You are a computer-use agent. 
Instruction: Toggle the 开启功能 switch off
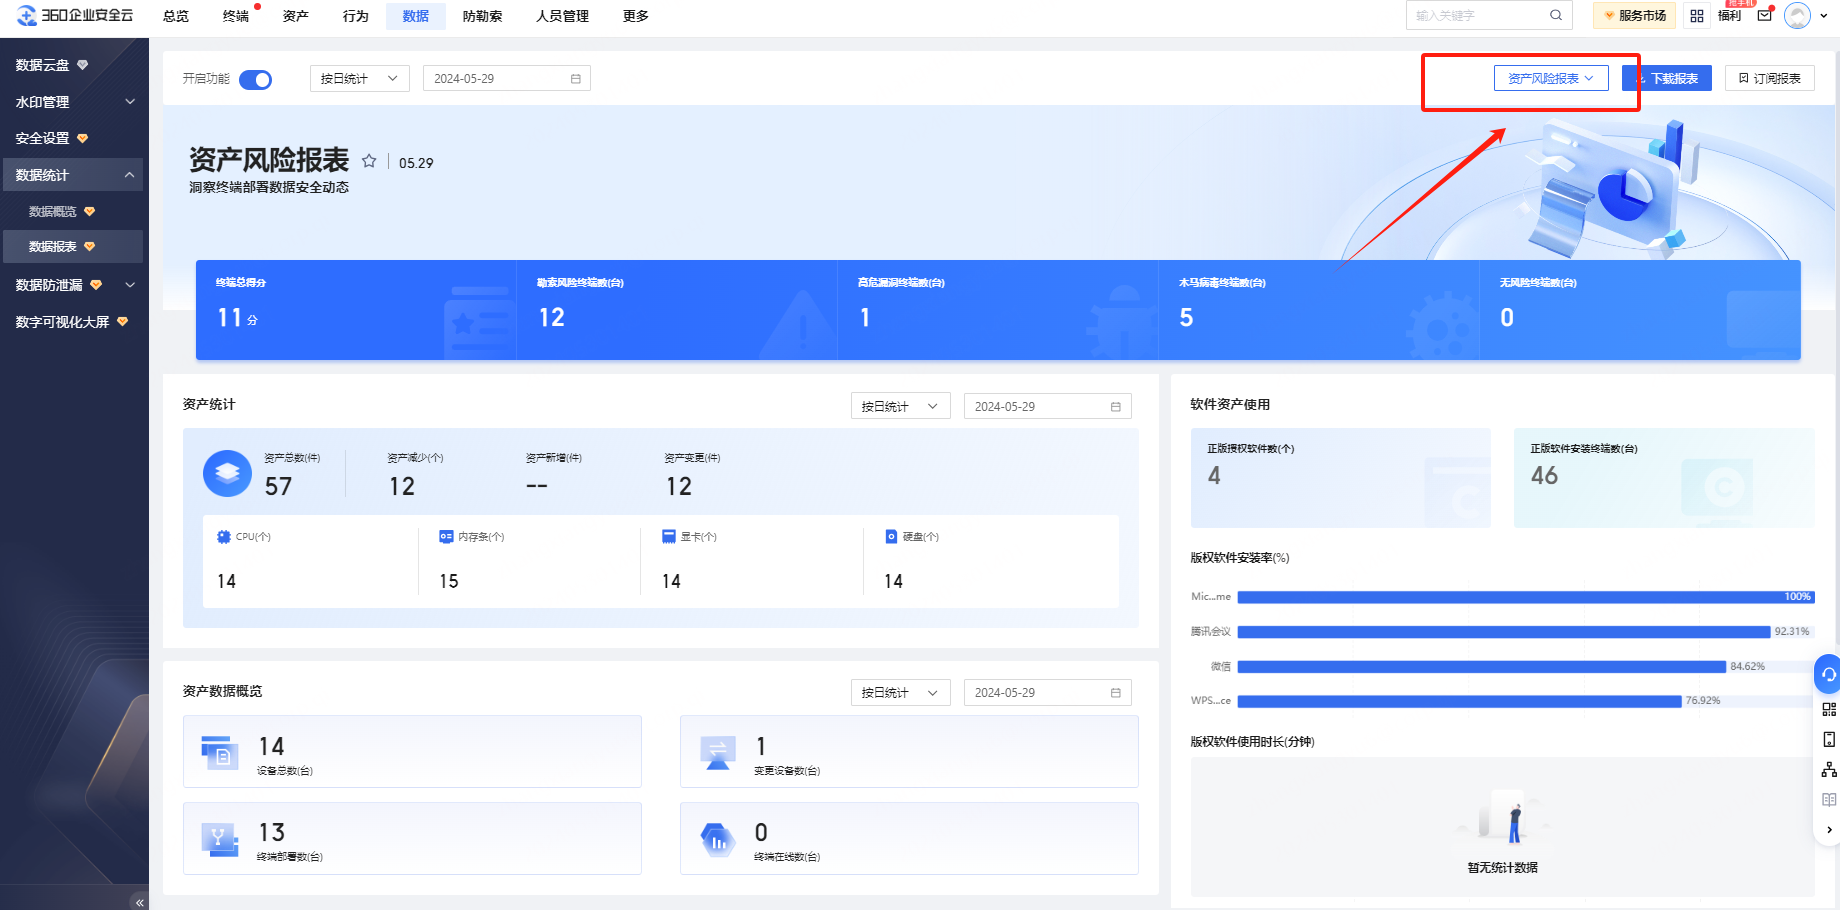click(x=256, y=79)
